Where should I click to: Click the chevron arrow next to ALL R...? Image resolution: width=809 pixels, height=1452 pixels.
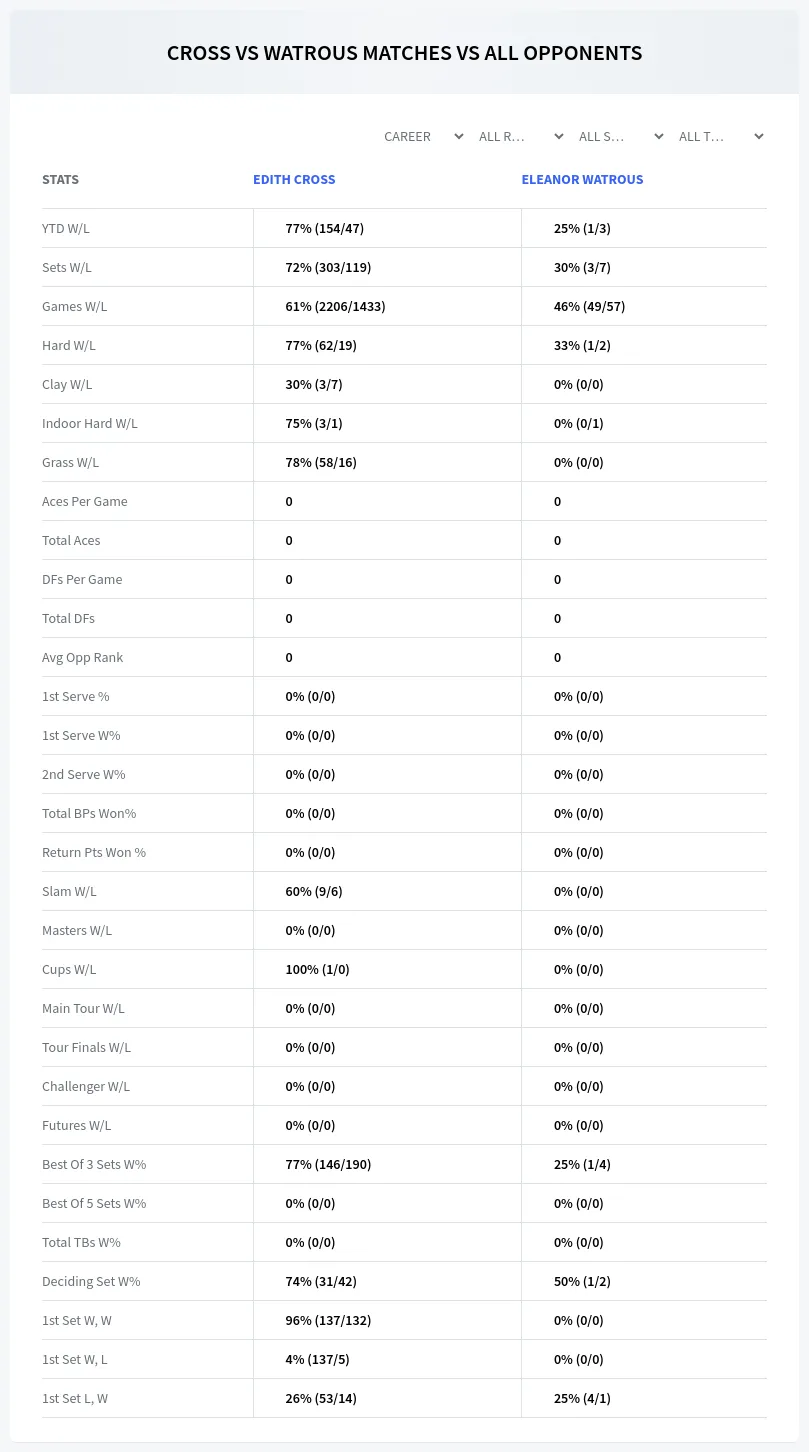558,136
